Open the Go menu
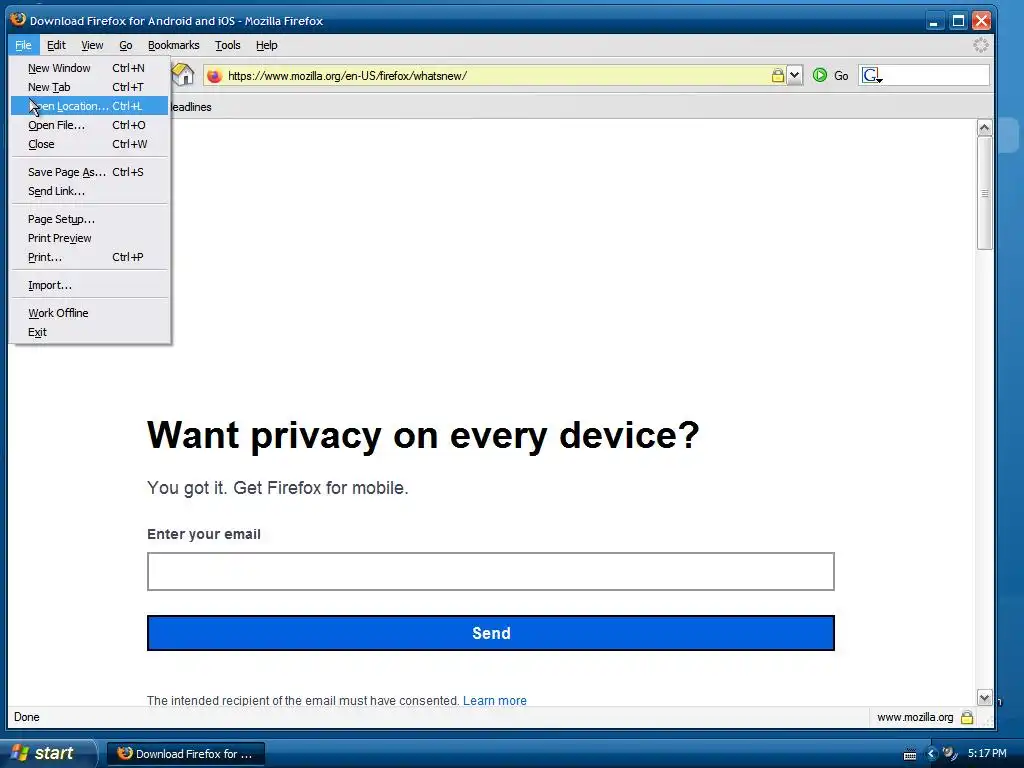 click(x=125, y=45)
